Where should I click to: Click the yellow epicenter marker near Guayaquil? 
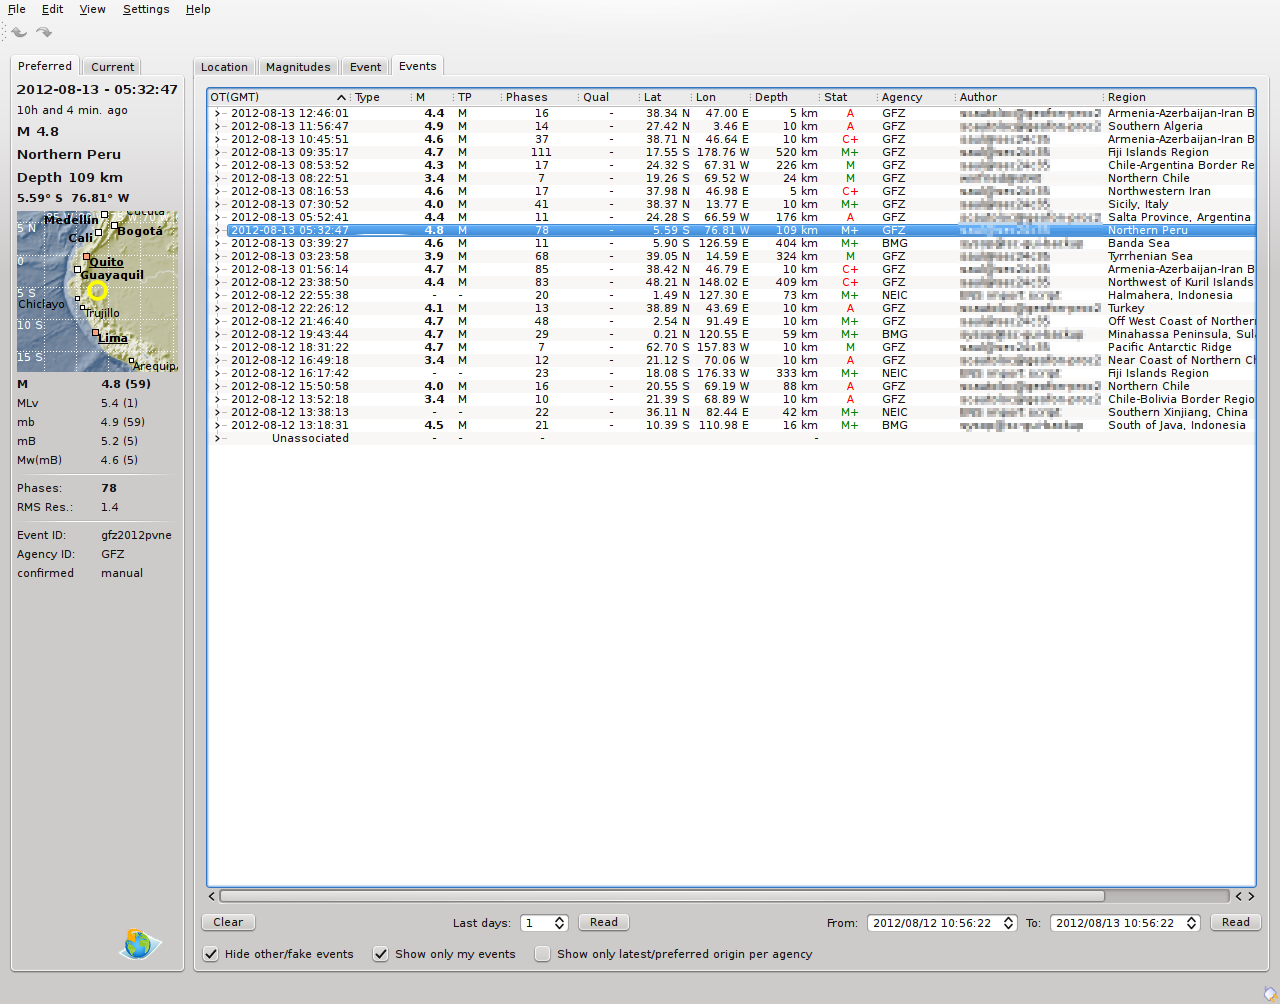click(97, 292)
